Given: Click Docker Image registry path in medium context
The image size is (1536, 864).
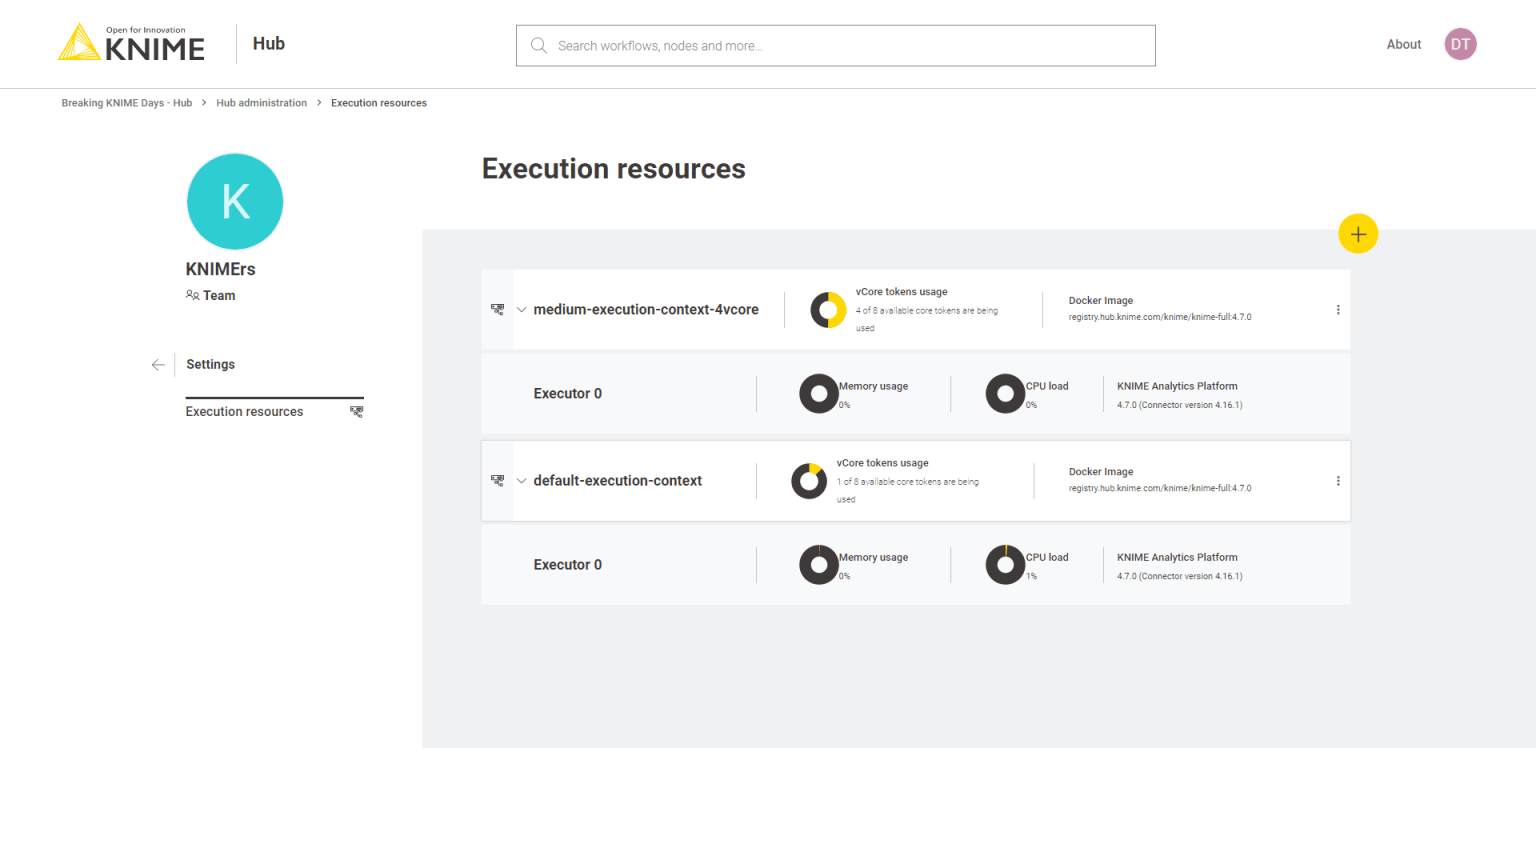Looking at the screenshot, I should tap(1159, 317).
